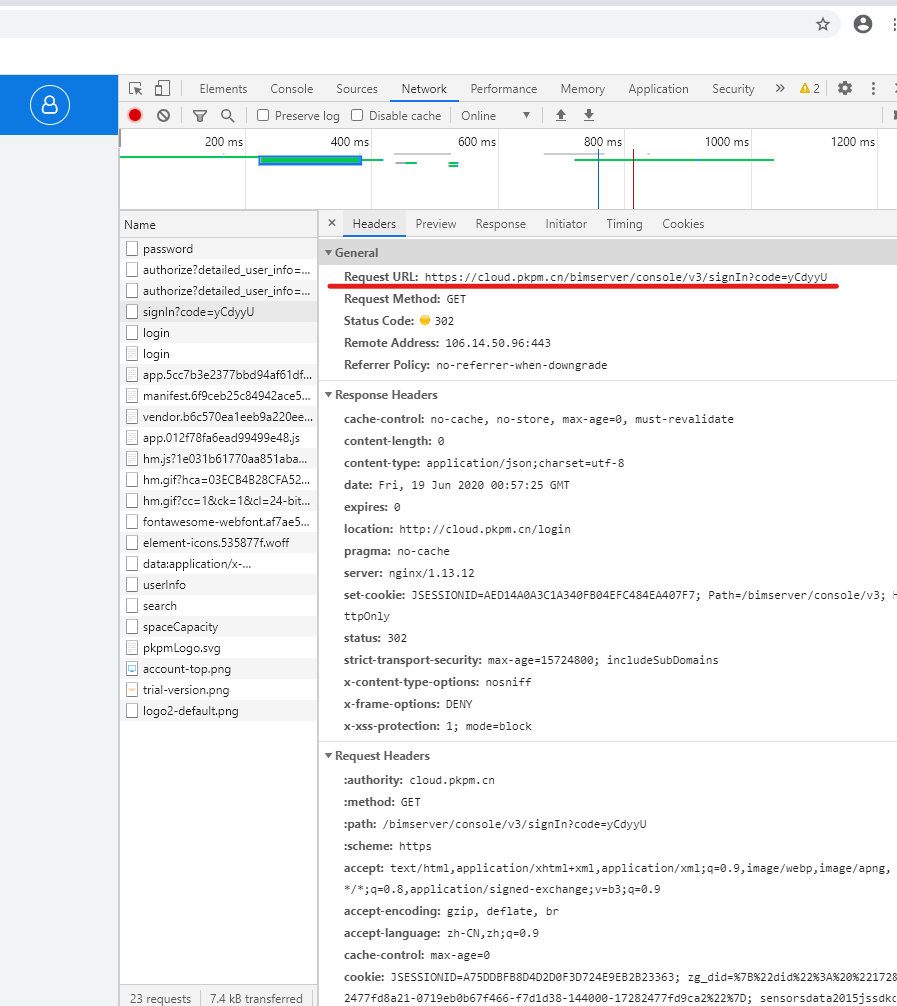Switch to the Console panel
This screenshot has width=897, height=1006.
[291, 88]
